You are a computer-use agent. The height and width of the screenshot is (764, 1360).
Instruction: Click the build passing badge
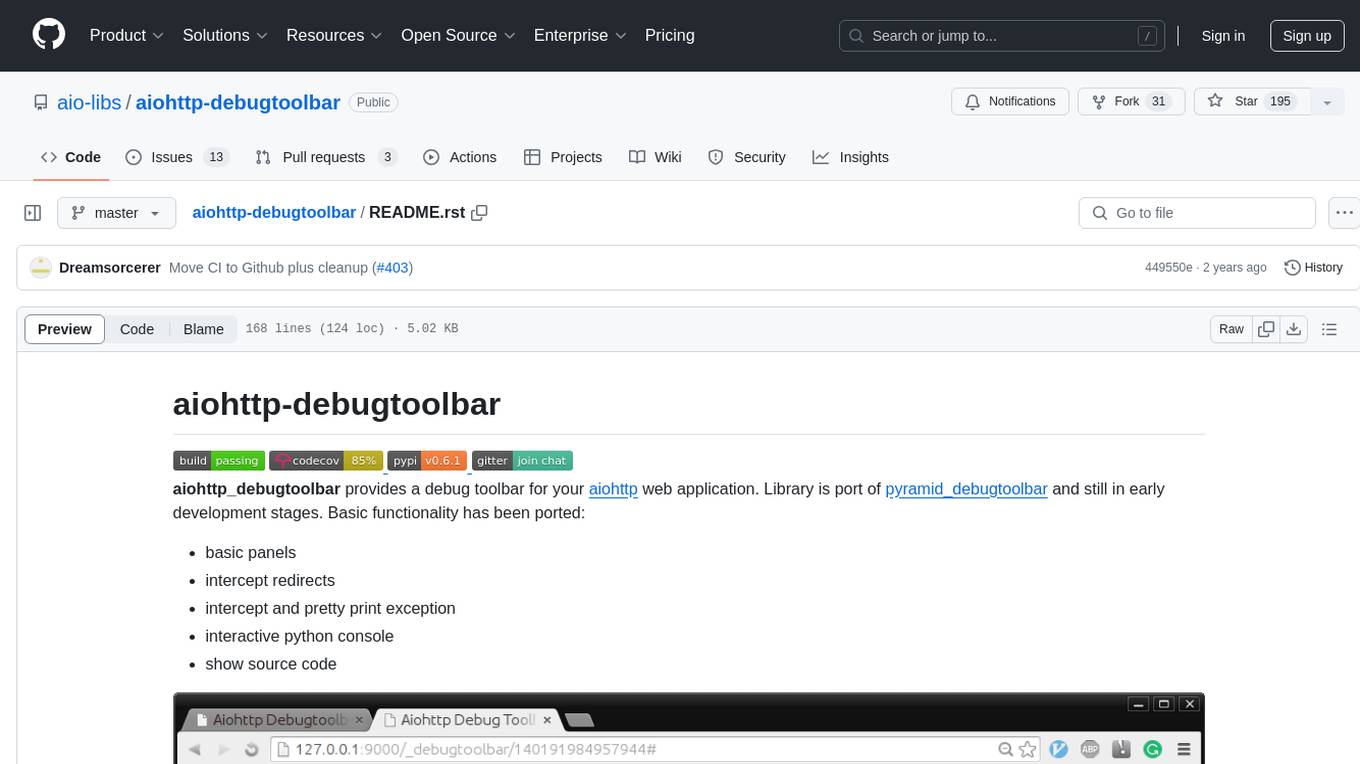(219, 461)
